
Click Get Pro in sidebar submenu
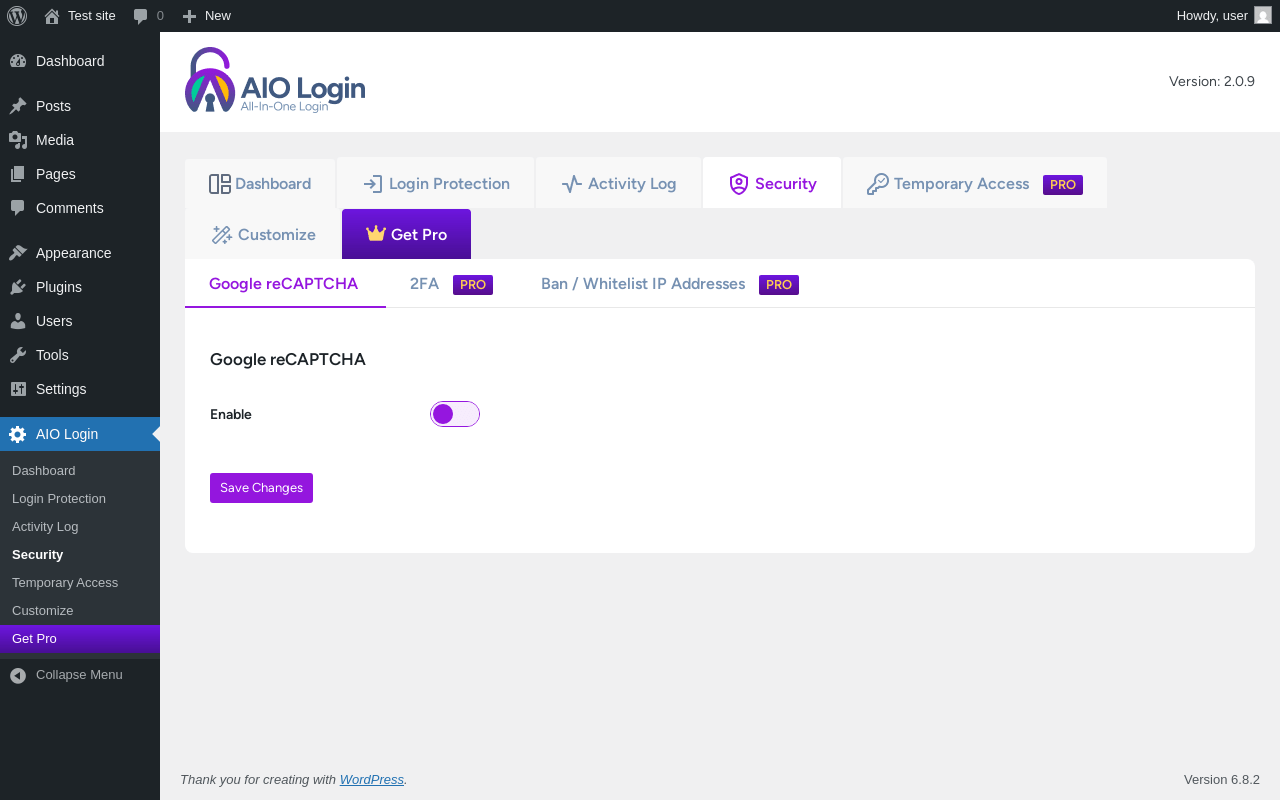(80, 638)
